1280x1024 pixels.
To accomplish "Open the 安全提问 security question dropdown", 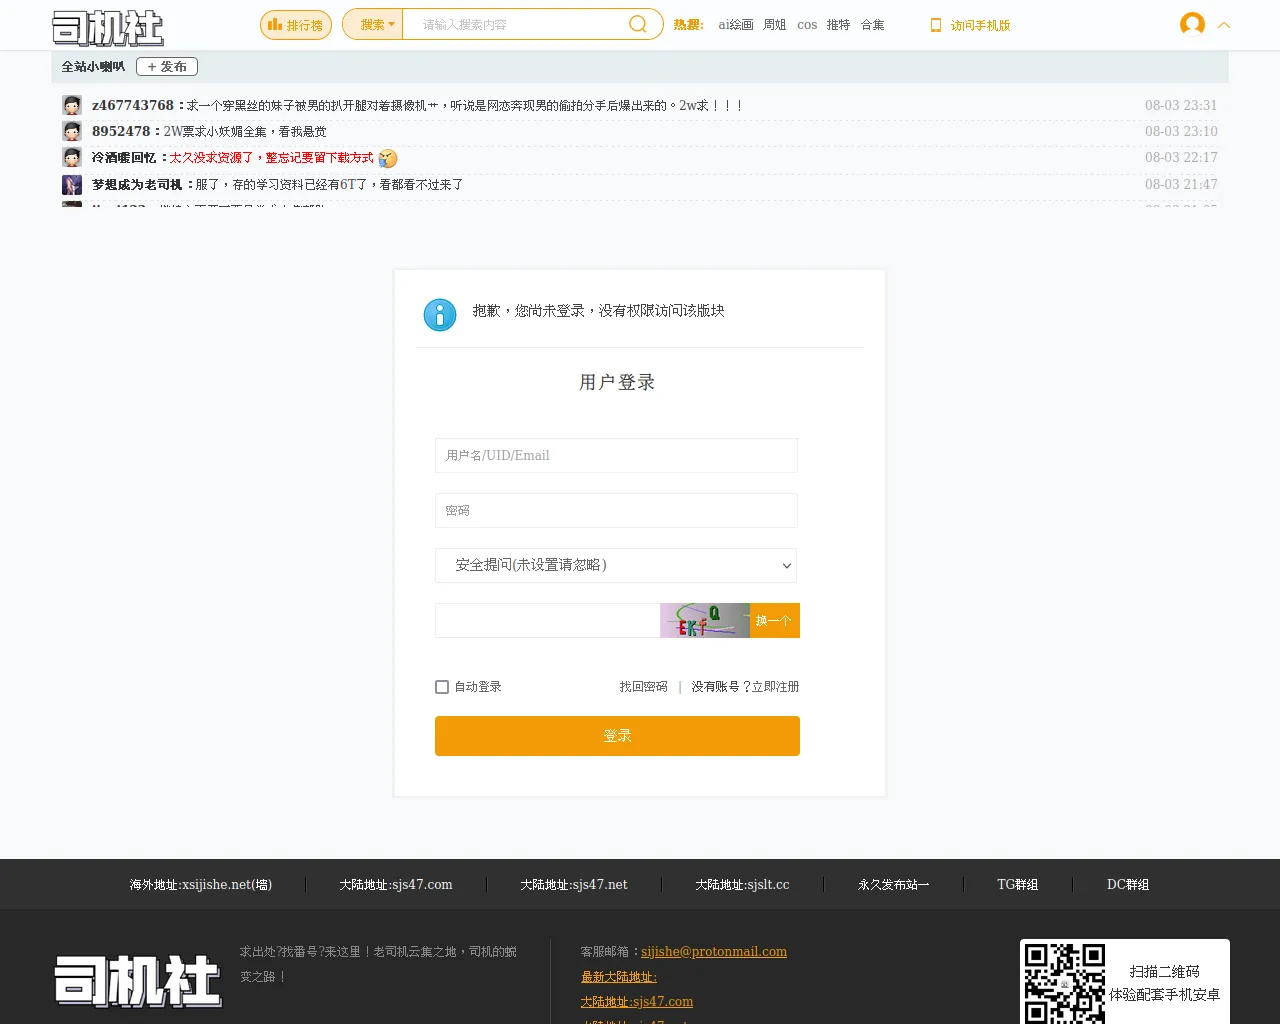I will [x=616, y=565].
